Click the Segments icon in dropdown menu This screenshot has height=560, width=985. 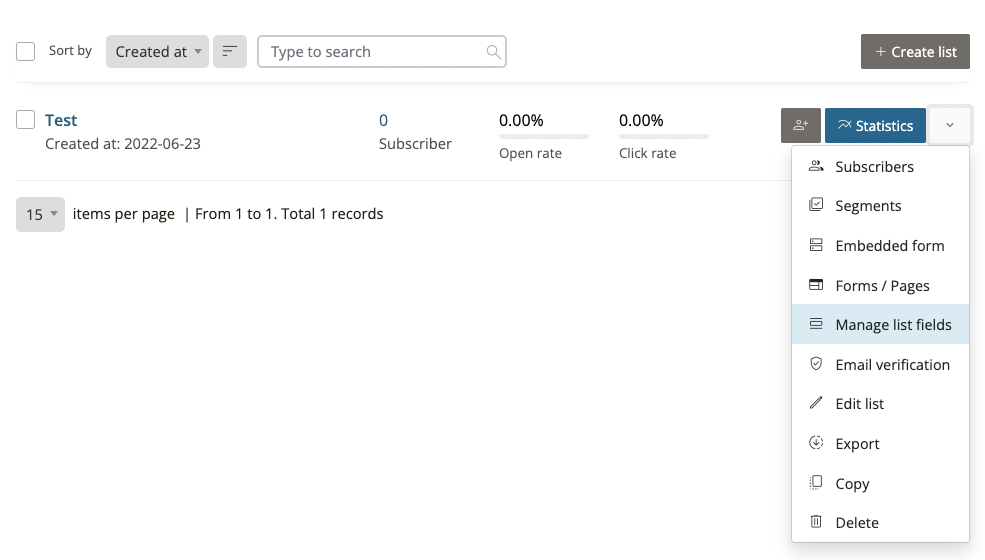click(816, 206)
